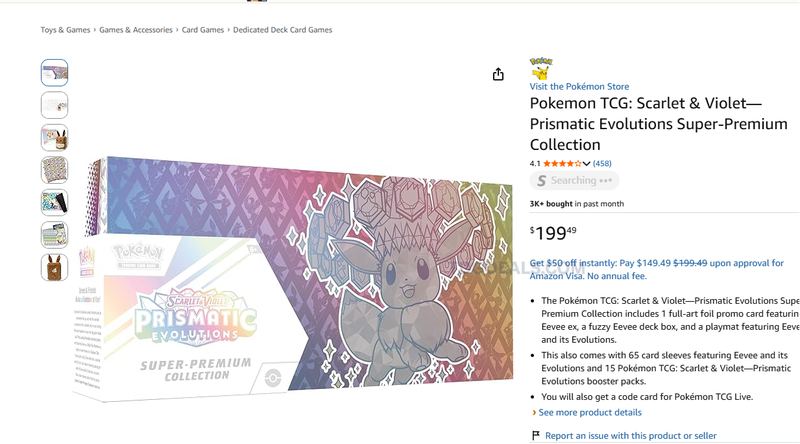Expand the rating breakdown chevron next to stars

(x=586, y=164)
